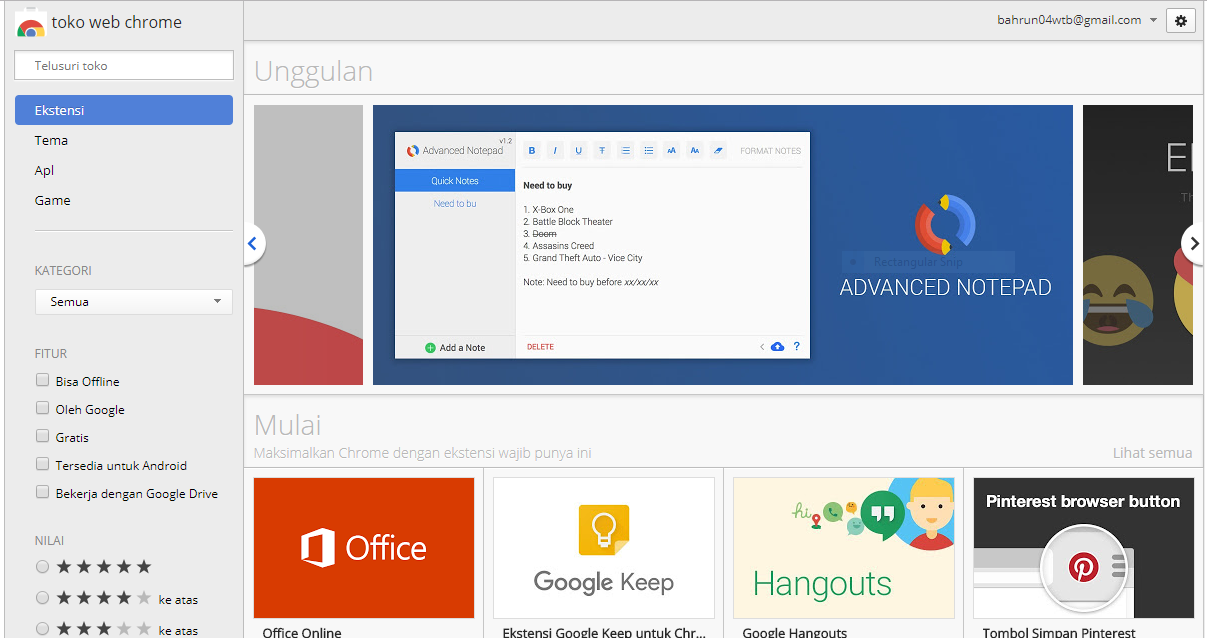Check the Bisa Offline checkbox

[42, 380]
